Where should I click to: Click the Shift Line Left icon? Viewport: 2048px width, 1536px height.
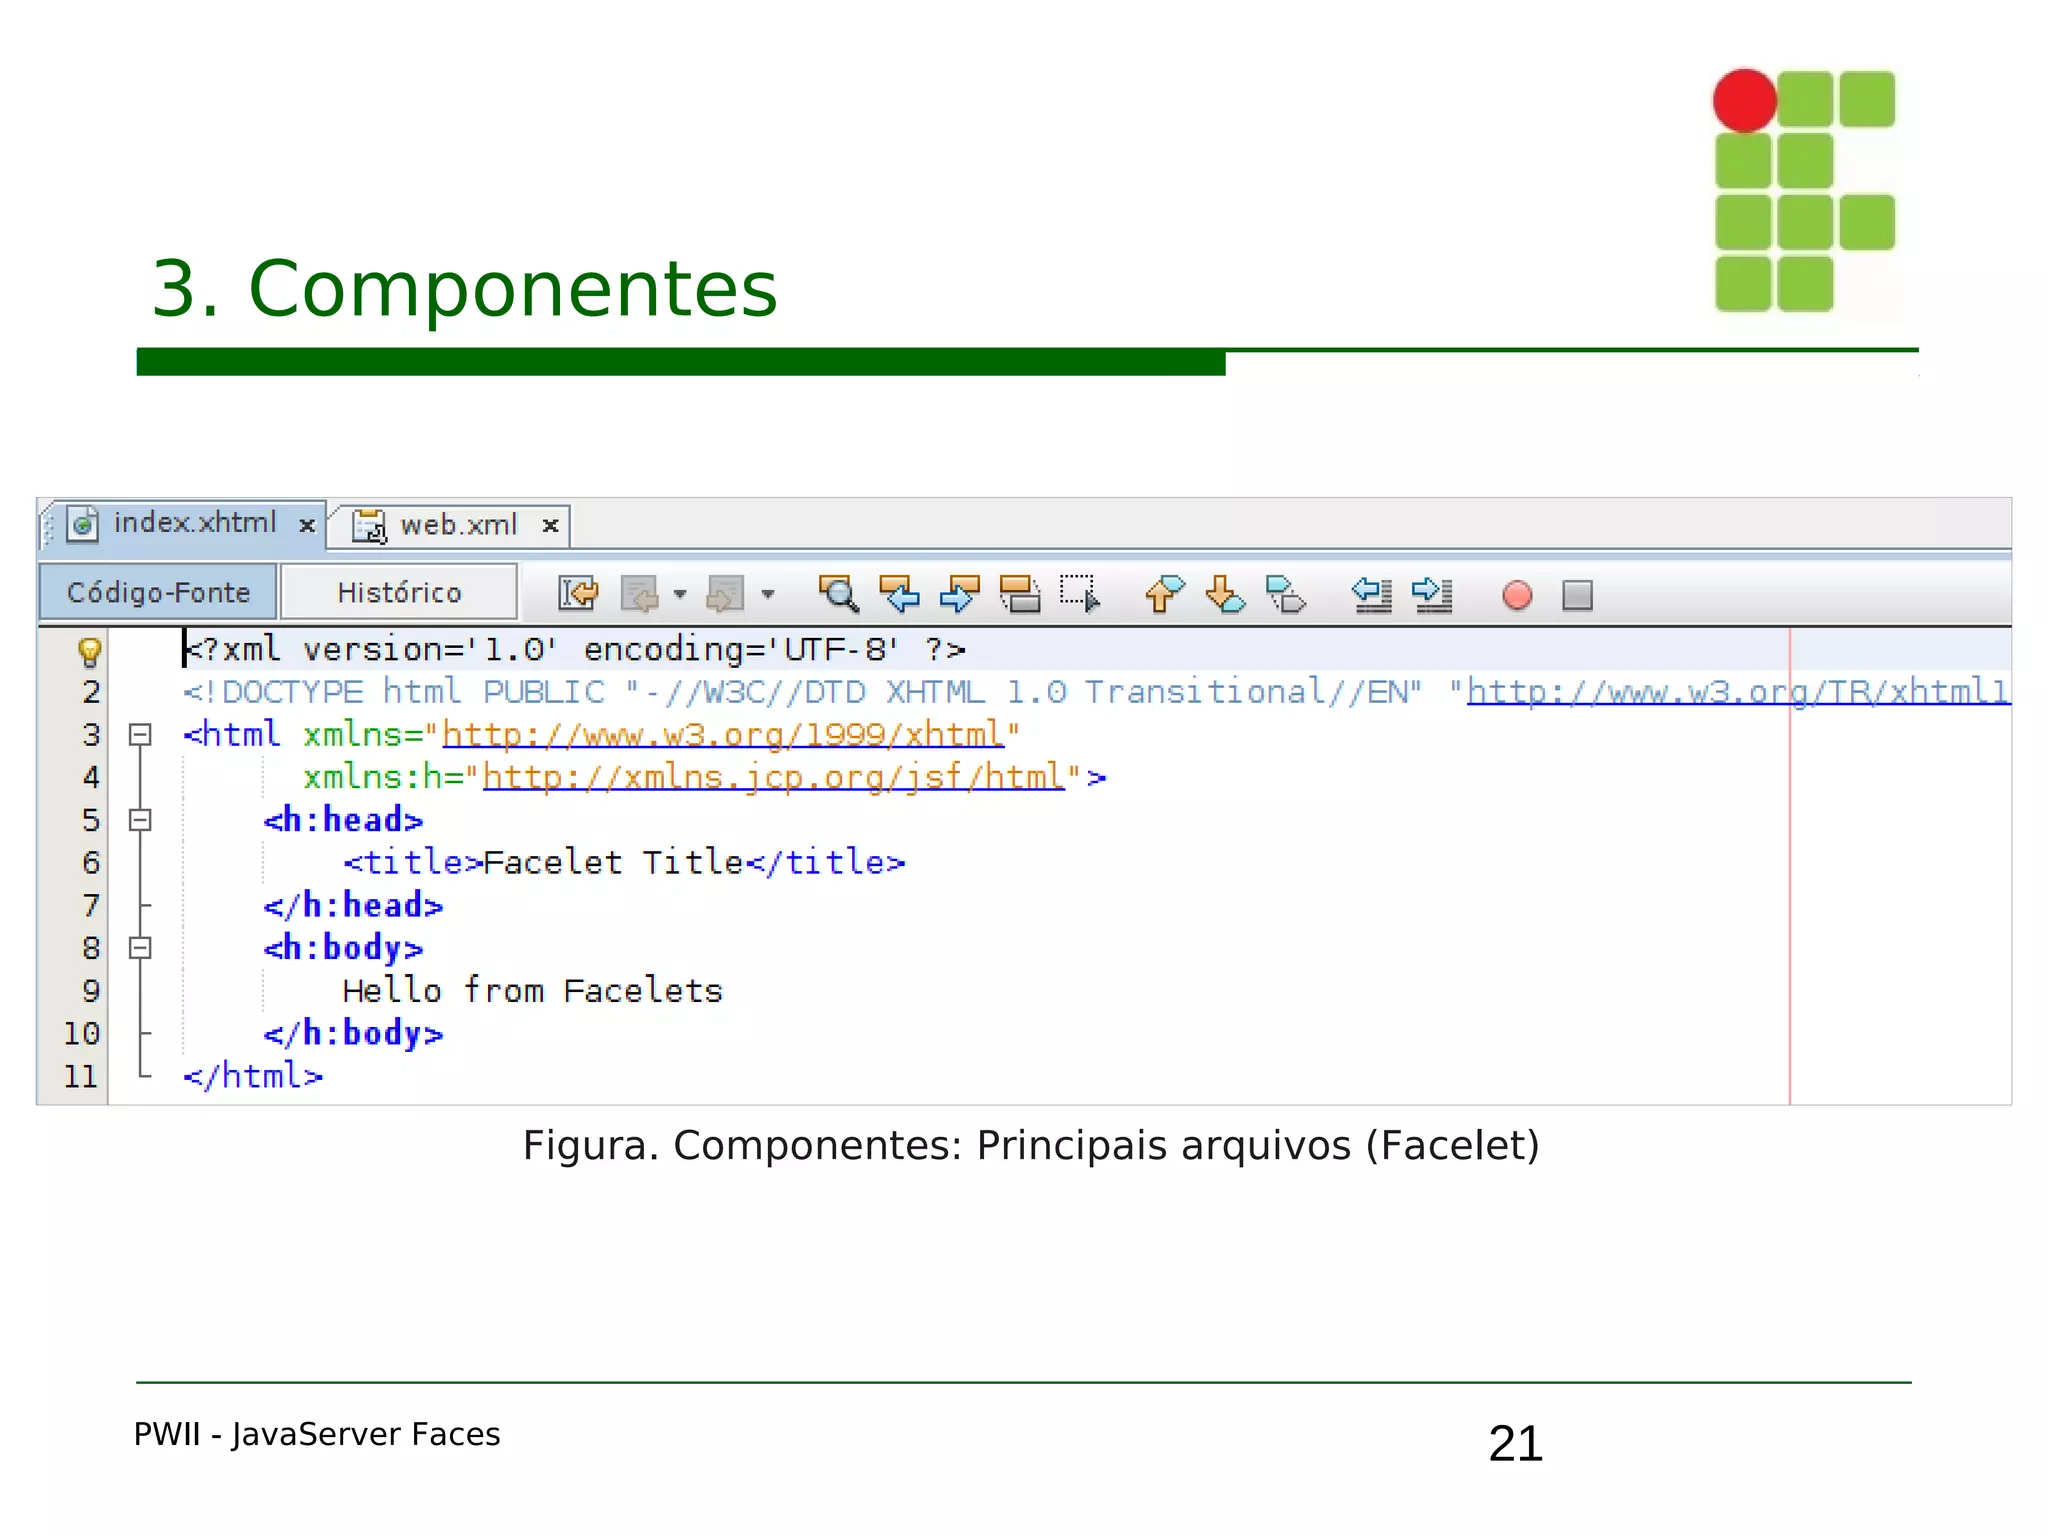(1371, 594)
